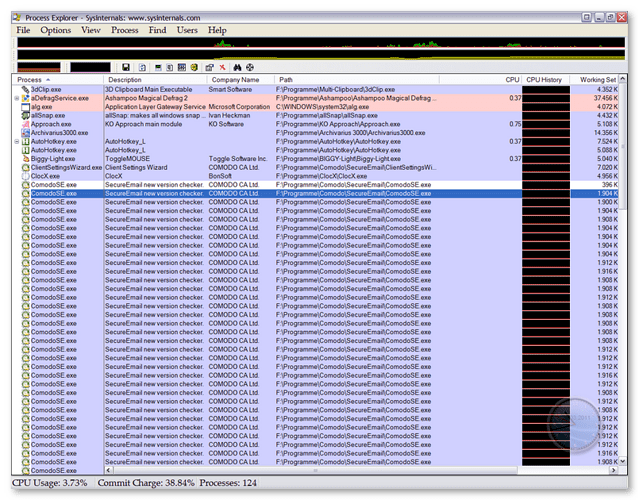Click the icon of the highlighted ComodoSE.exe row

point(26,194)
